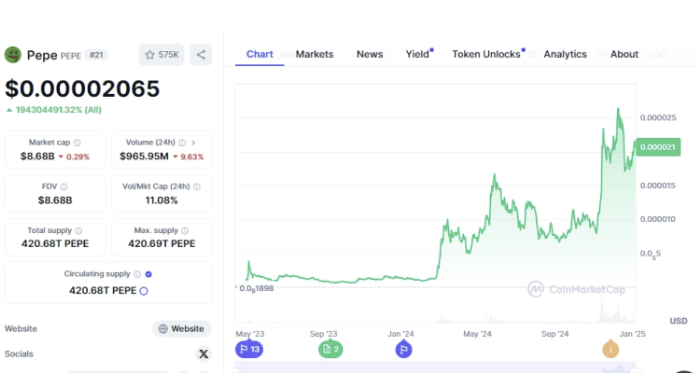Click the Sep '24 x-axis label

(x=555, y=334)
